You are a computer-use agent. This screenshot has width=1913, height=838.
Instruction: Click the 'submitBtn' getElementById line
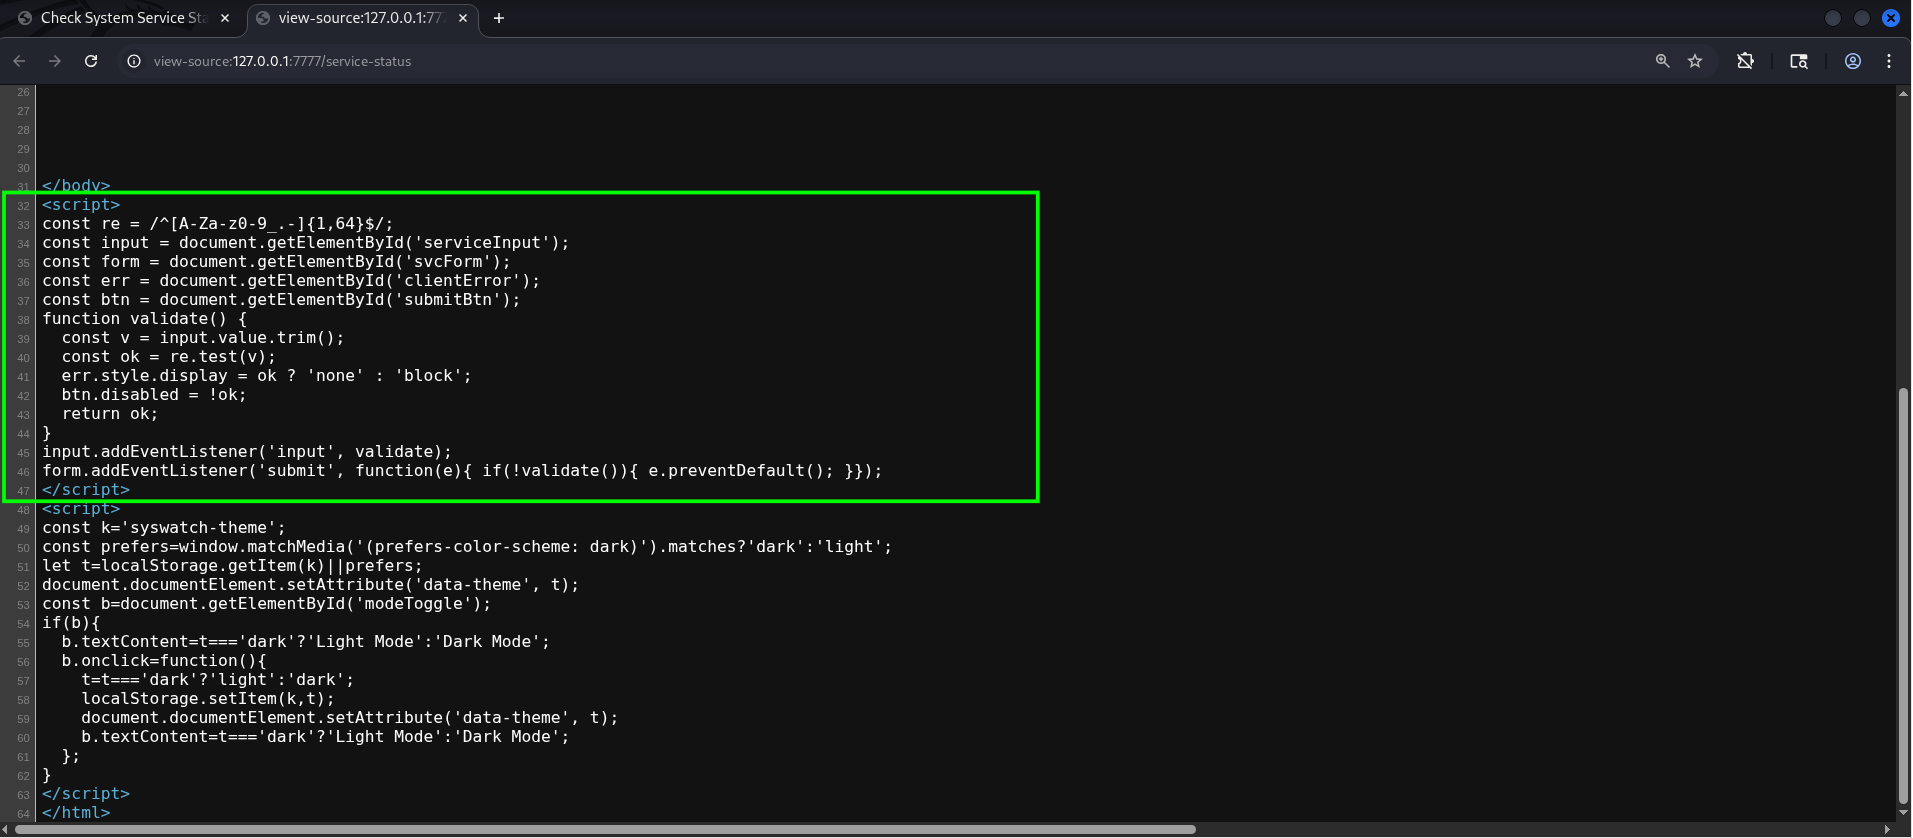tap(281, 300)
